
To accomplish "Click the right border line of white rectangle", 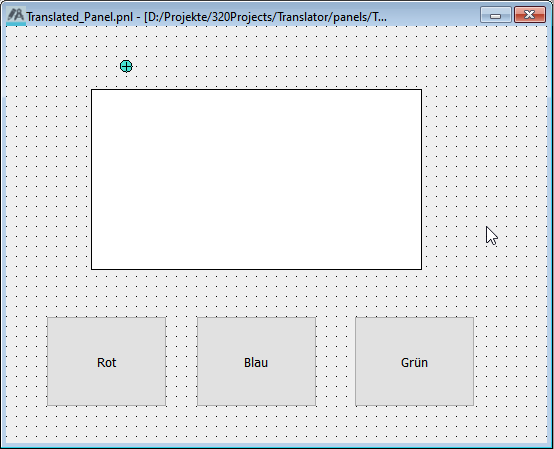I will pyautogui.click(x=422, y=179).
